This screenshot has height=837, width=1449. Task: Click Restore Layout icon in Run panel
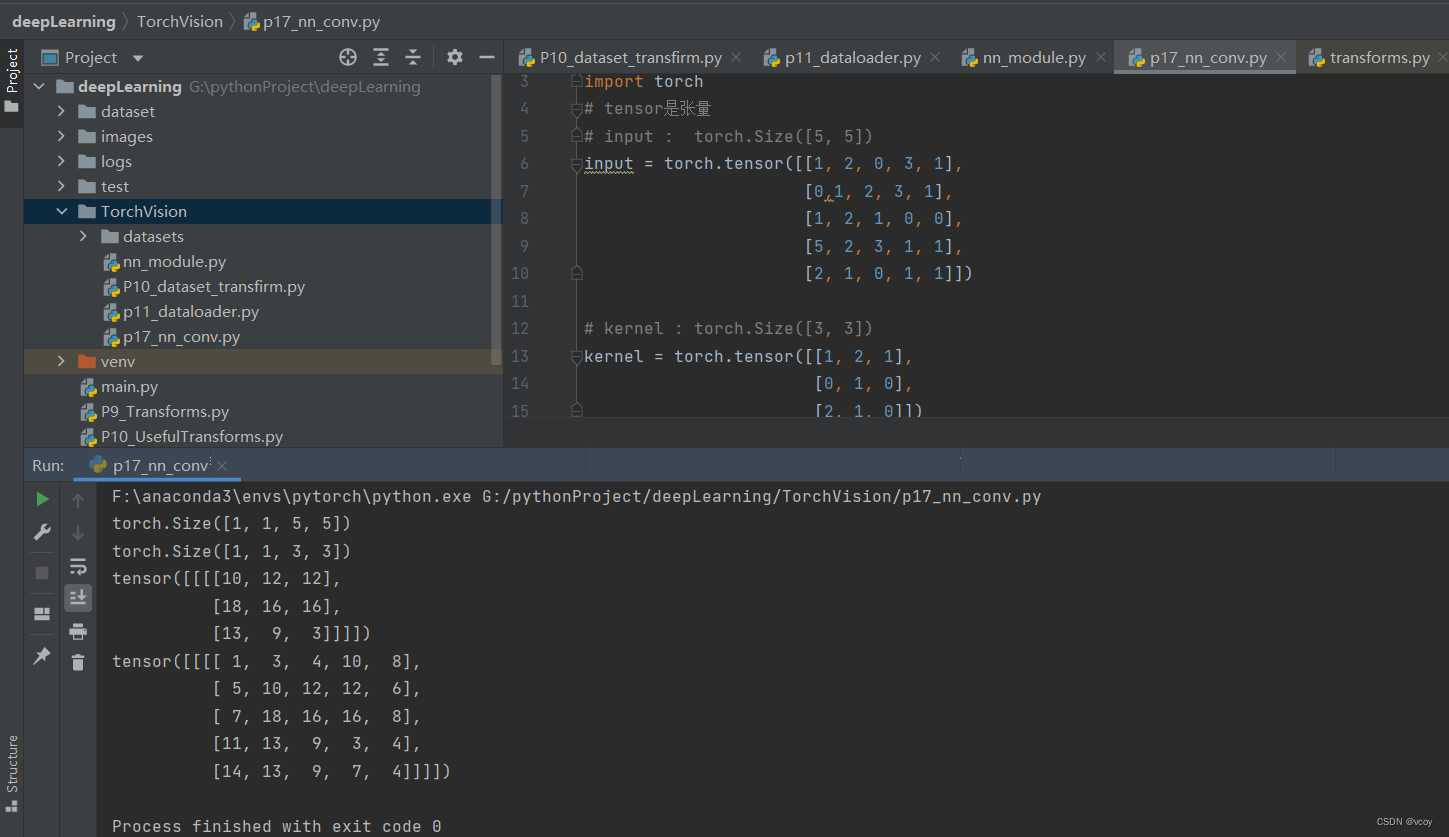pyautogui.click(x=42, y=614)
